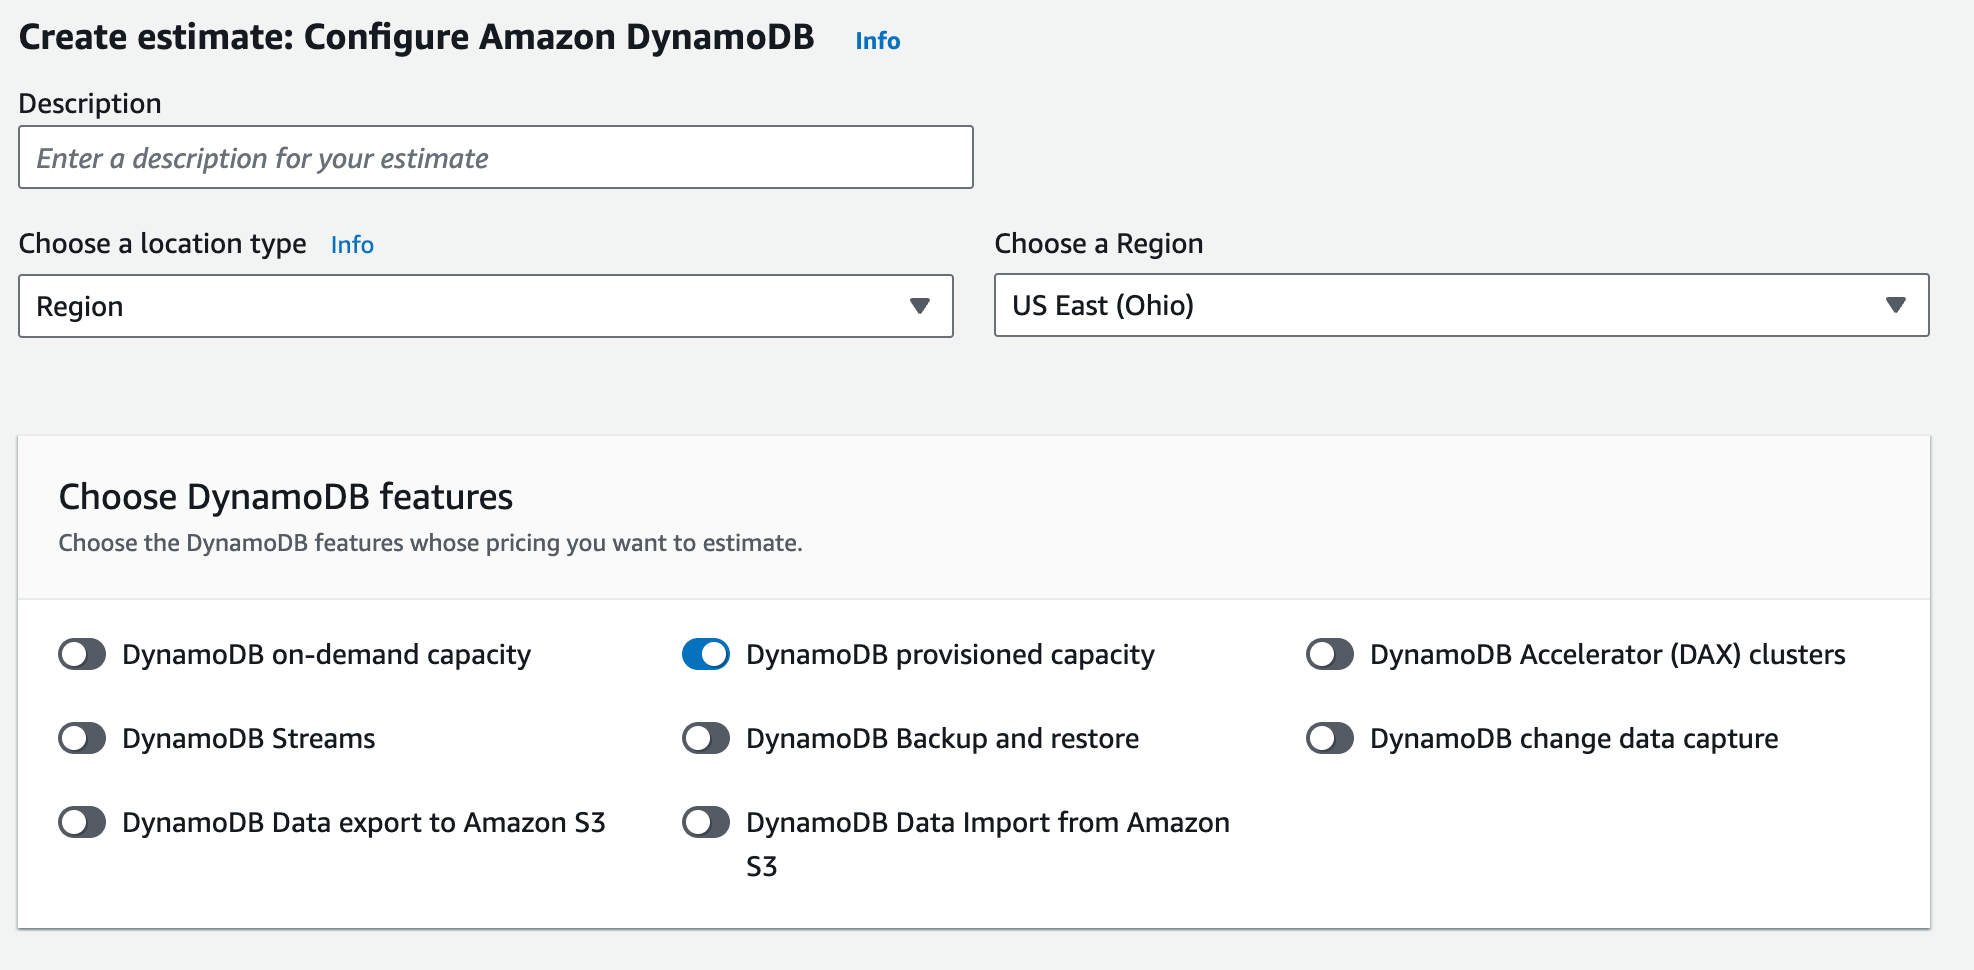Click the 'Description' field label text
Viewport: 1974px width, 970px height.
pos(90,104)
